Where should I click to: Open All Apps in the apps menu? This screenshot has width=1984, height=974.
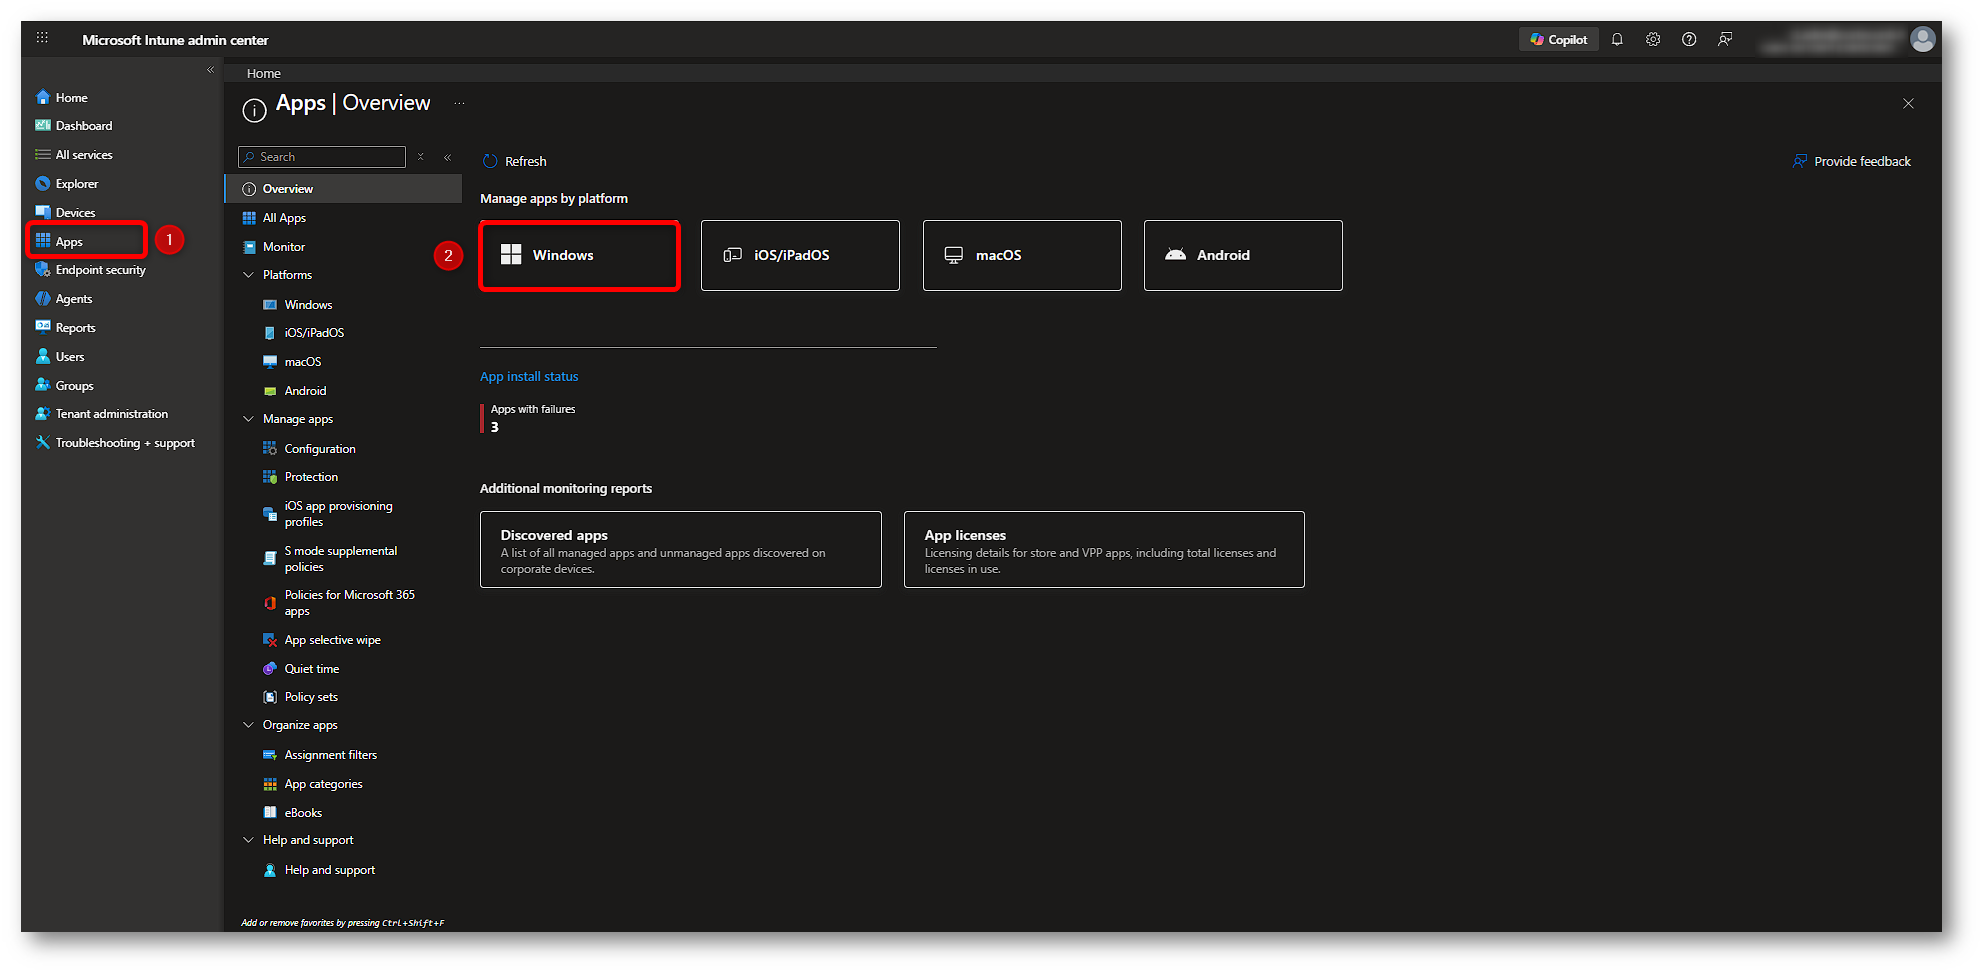pos(284,218)
